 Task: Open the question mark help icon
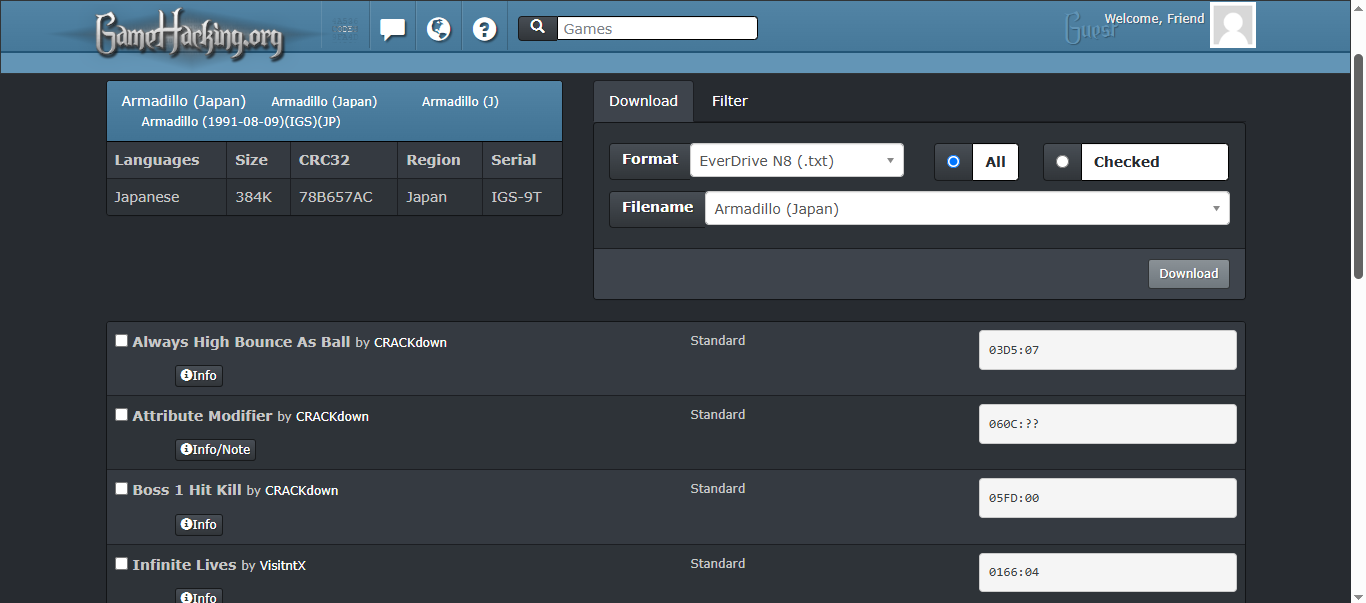pyautogui.click(x=485, y=29)
